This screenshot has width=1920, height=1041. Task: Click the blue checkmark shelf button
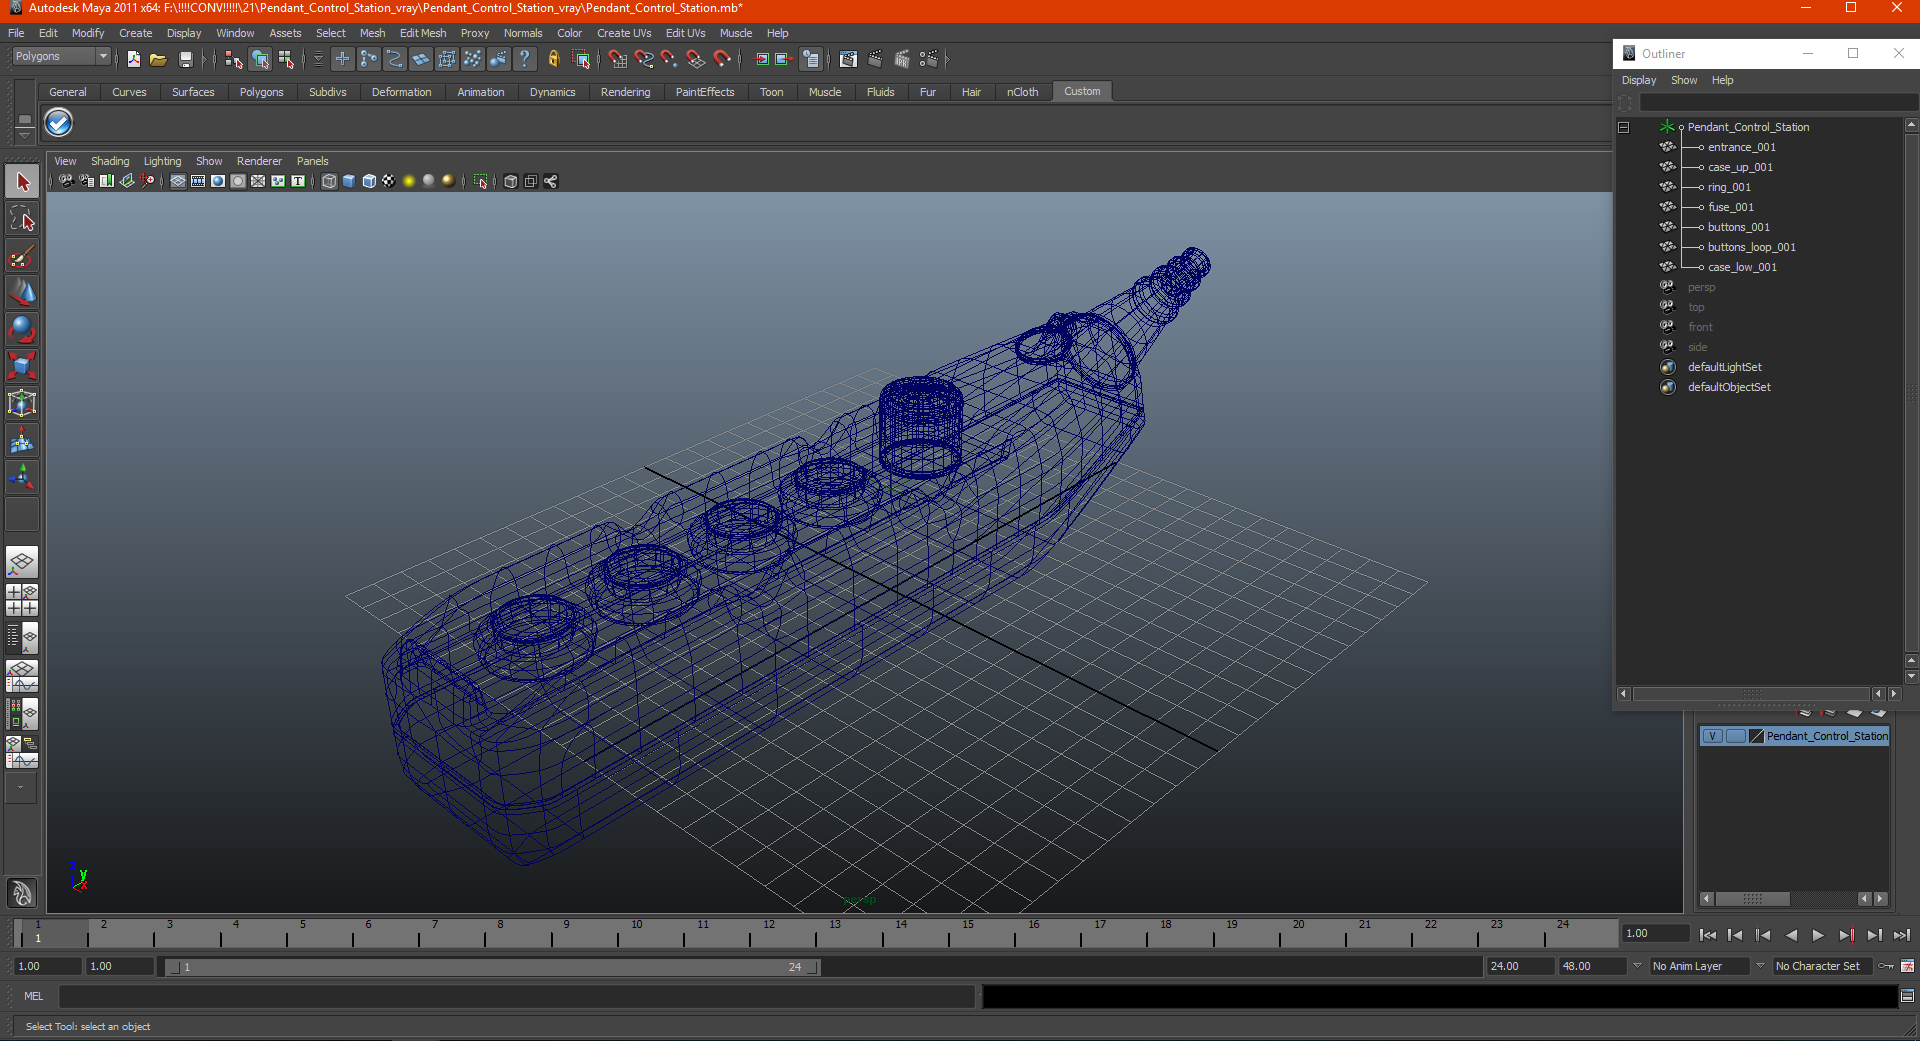click(59, 123)
